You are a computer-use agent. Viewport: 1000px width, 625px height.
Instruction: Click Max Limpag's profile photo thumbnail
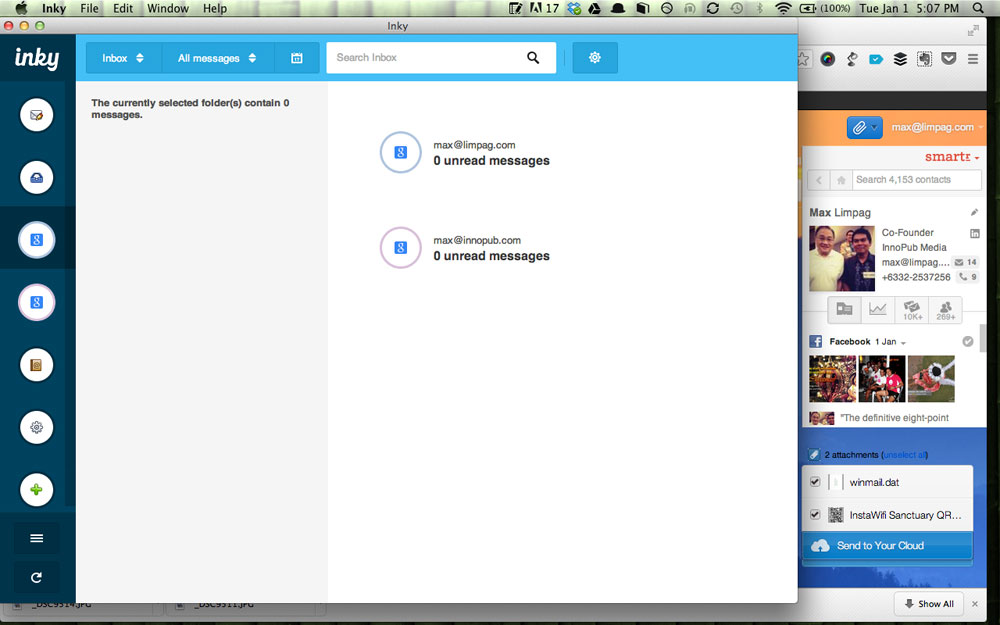tap(842, 258)
